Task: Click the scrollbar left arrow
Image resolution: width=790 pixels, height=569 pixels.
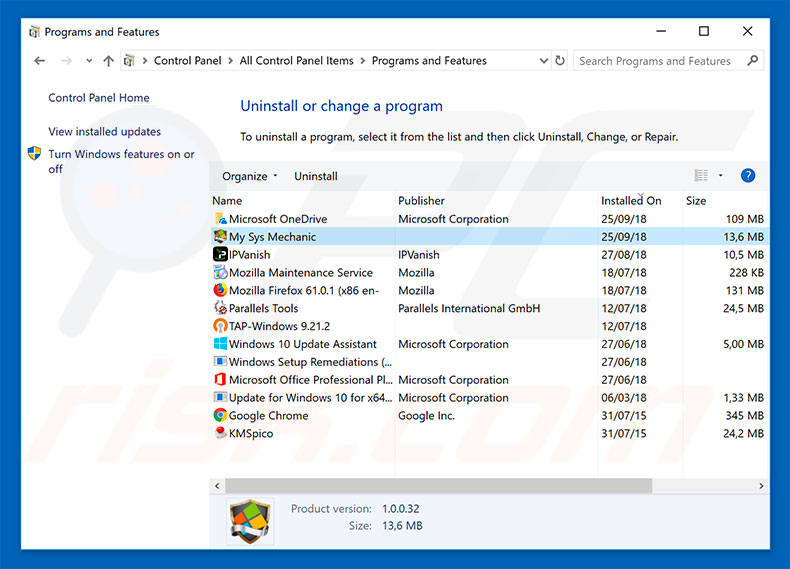Action: point(217,486)
